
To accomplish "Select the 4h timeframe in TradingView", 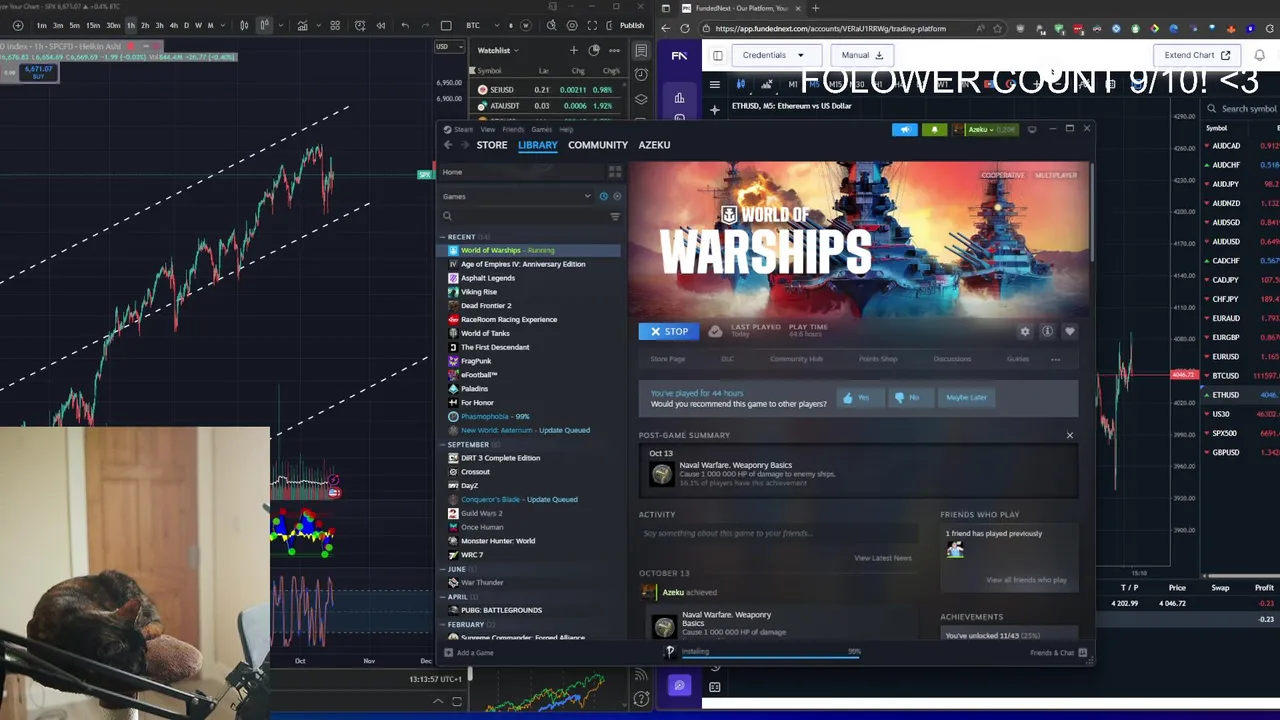I will pos(174,25).
